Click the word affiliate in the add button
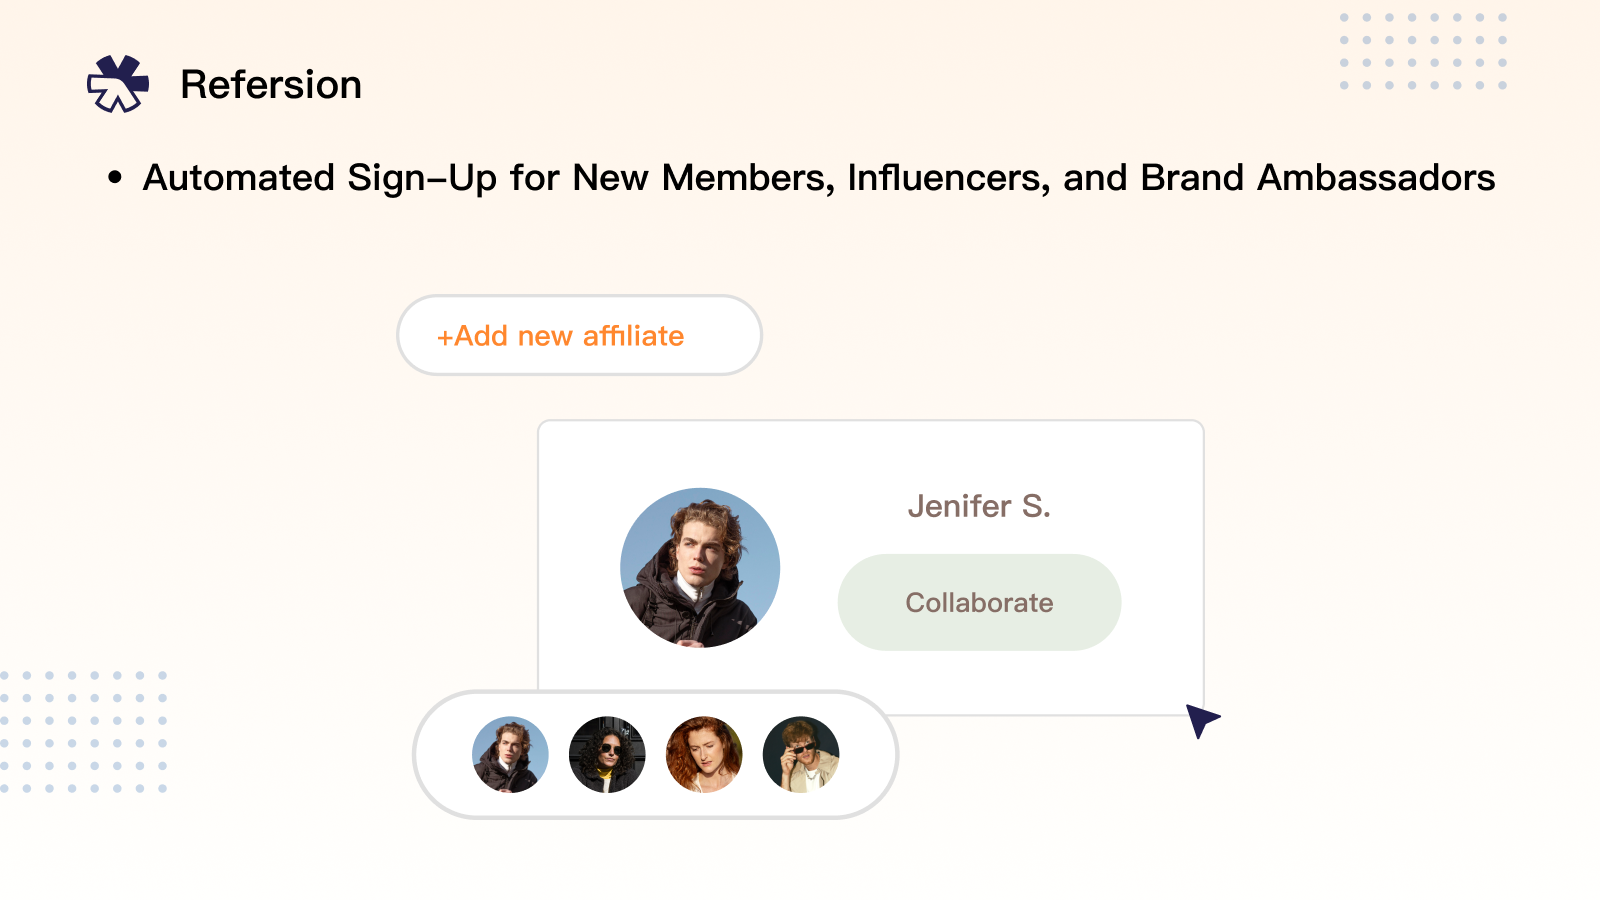This screenshot has width=1600, height=900. tap(633, 336)
